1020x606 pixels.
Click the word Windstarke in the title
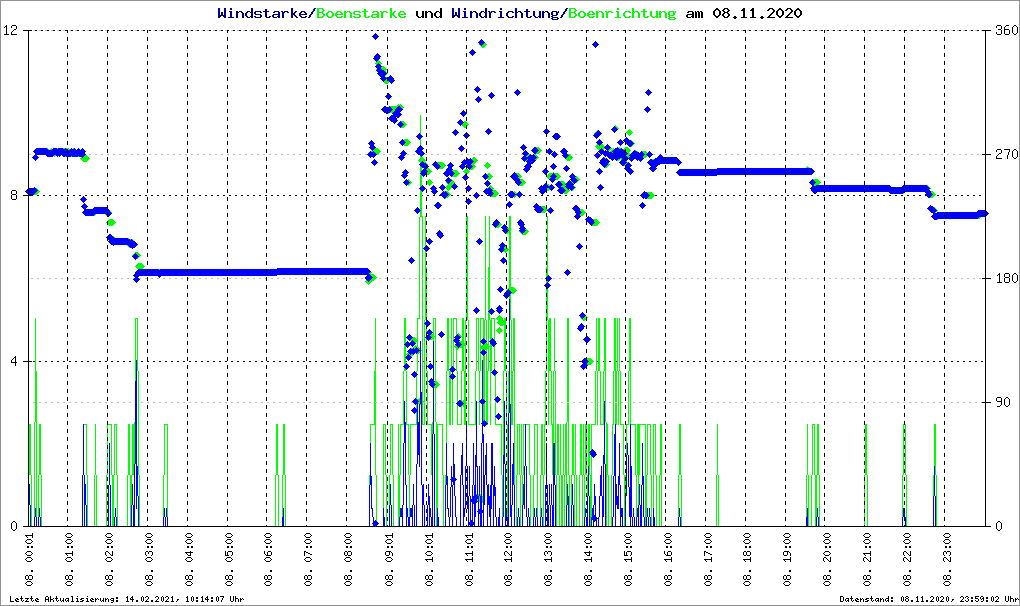[262, 13]
